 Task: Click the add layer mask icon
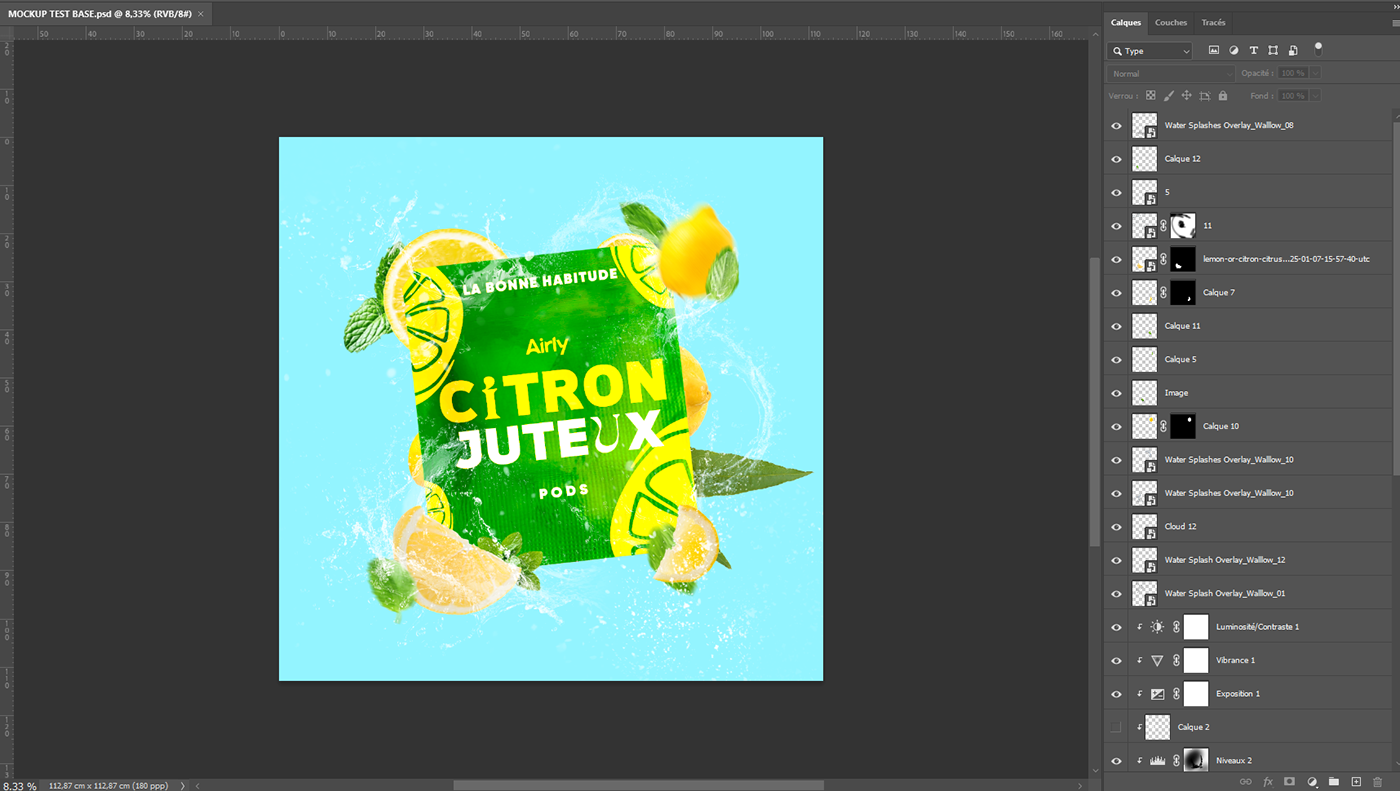[x=1289, y=782]
